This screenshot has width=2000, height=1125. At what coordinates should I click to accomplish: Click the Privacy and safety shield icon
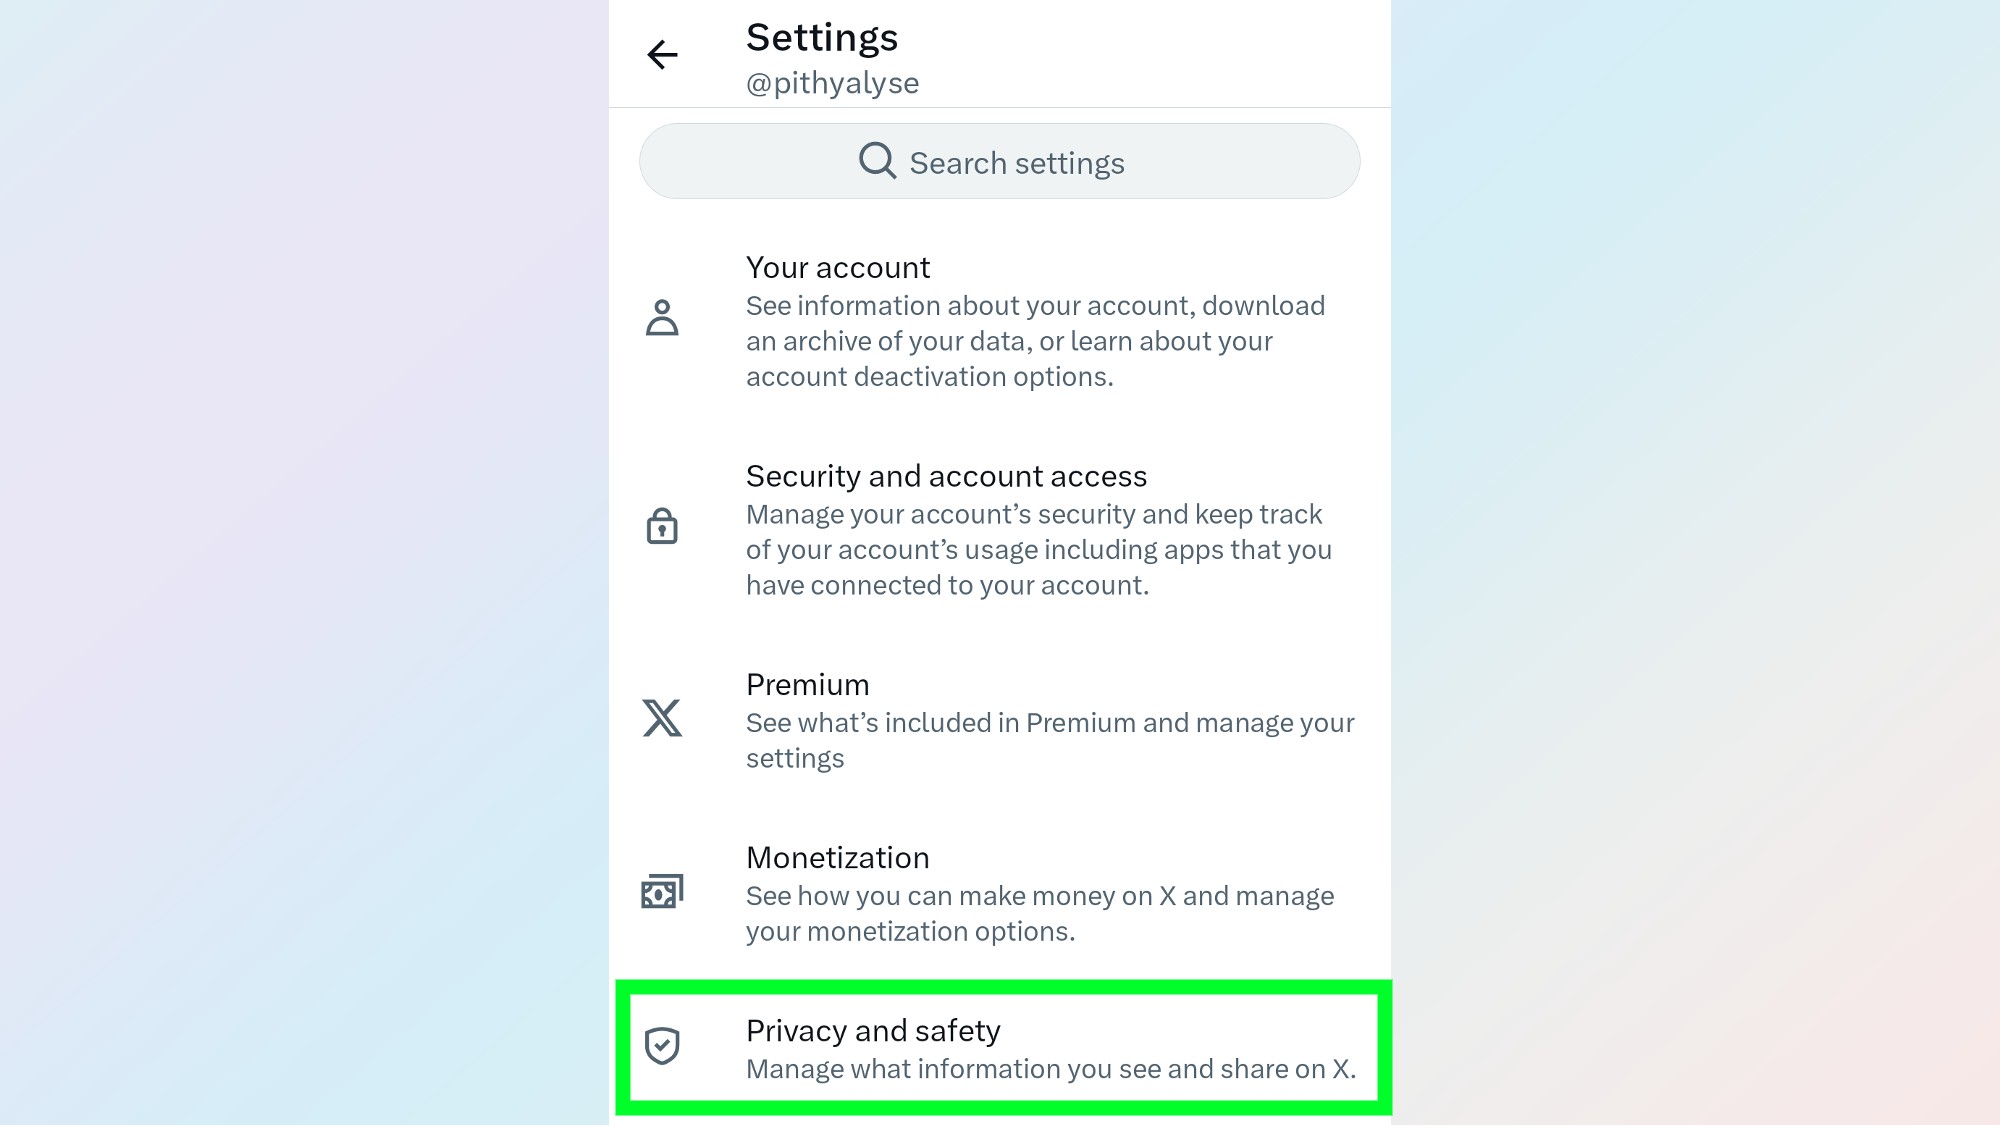click(662, 1047)
